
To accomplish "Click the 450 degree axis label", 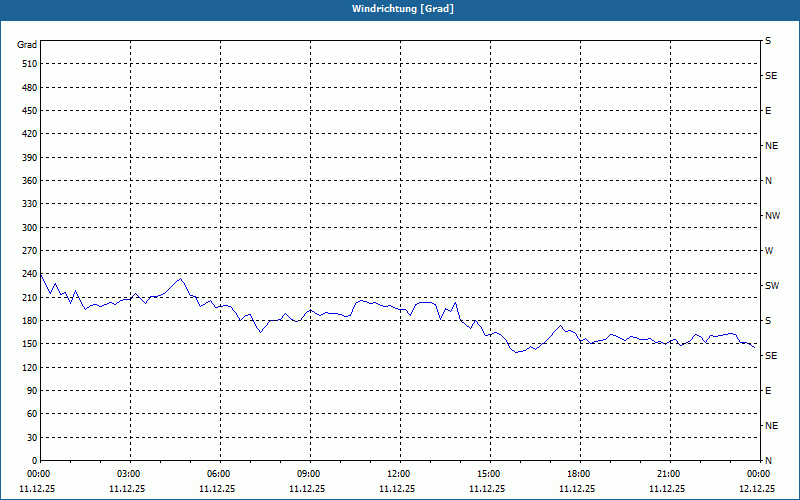I will click(30, 111).
